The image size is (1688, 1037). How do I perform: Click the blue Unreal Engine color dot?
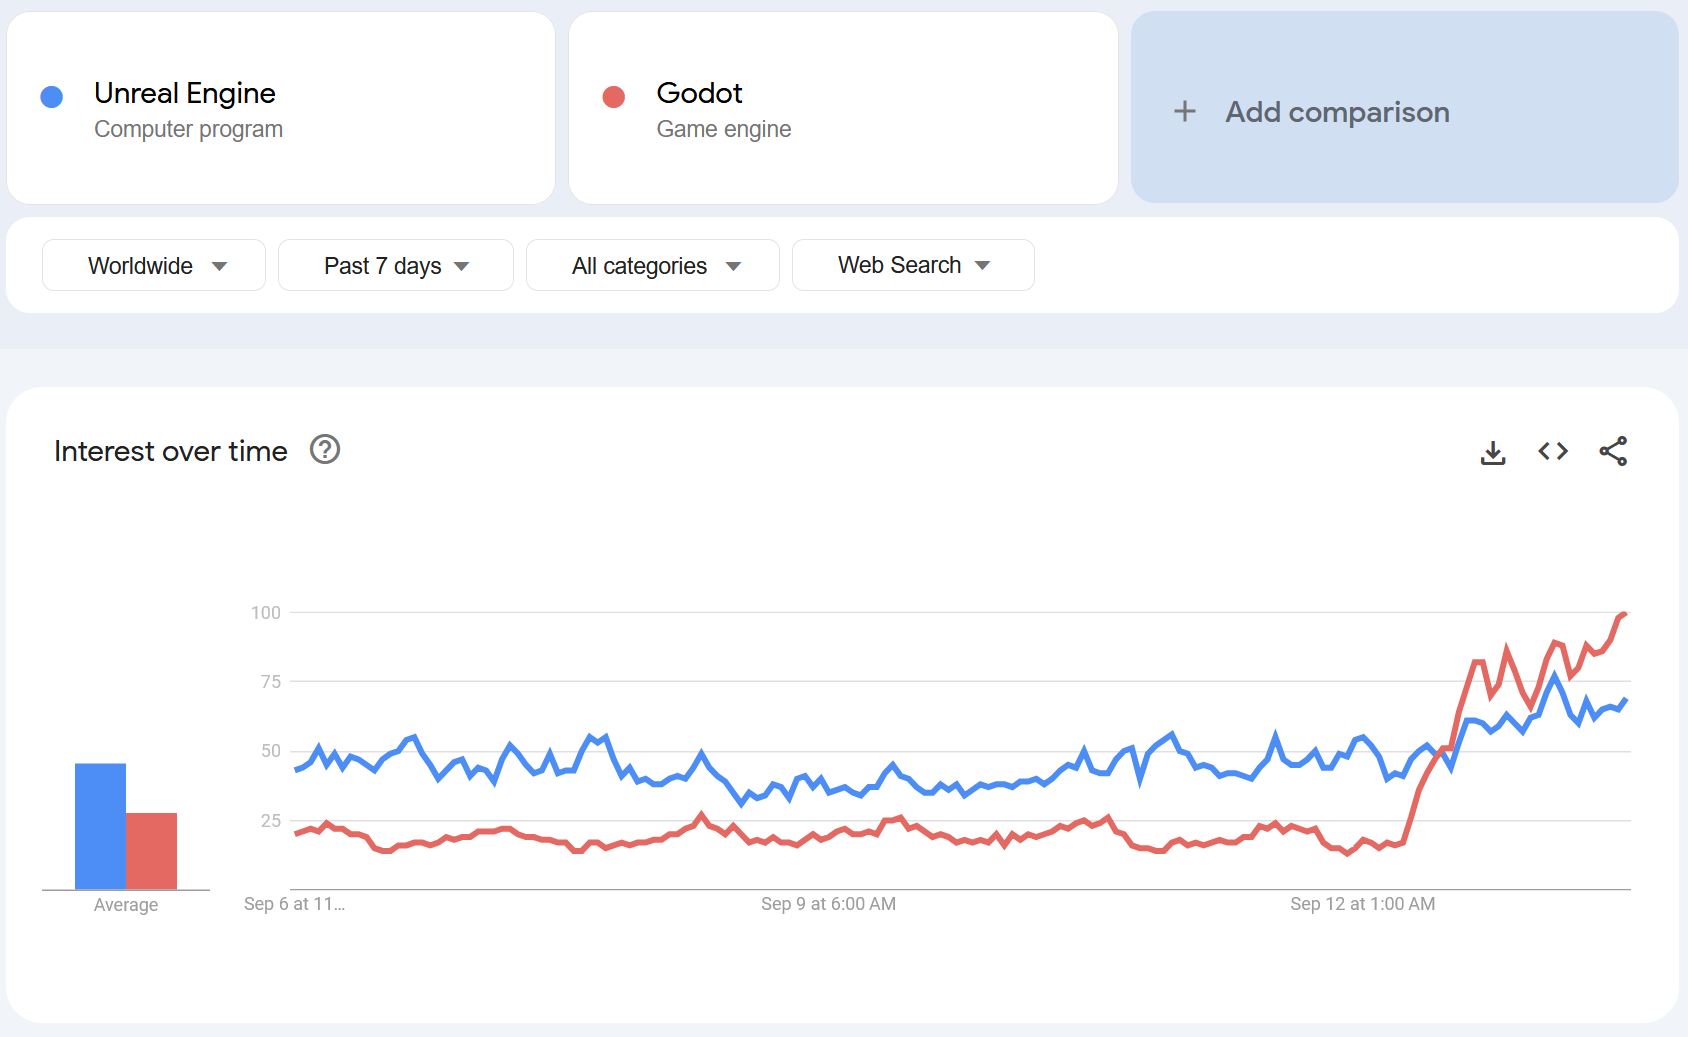point(52,97)
